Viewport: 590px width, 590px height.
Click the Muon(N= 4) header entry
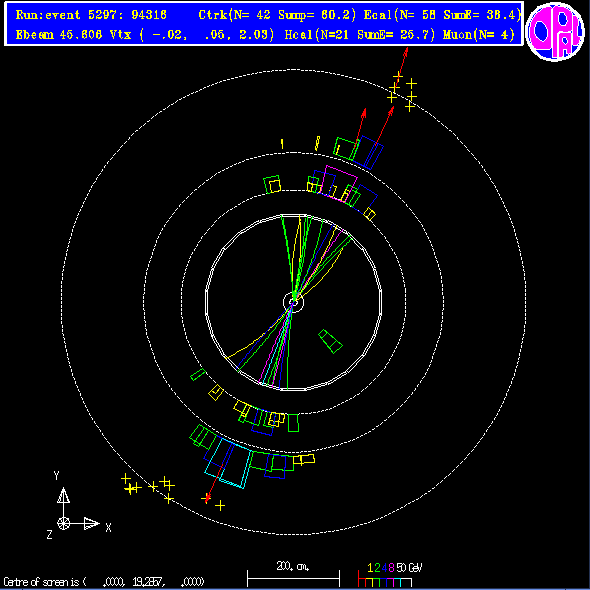479,35
